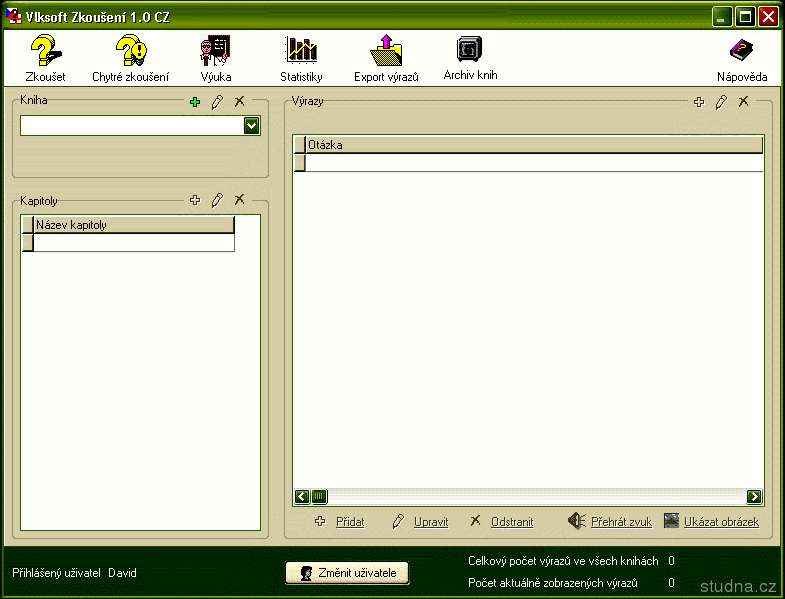Viewport: 785px width, 599px height.
Task: Add a new chapter in Kapitoly panel
Action: coord(195,200)
